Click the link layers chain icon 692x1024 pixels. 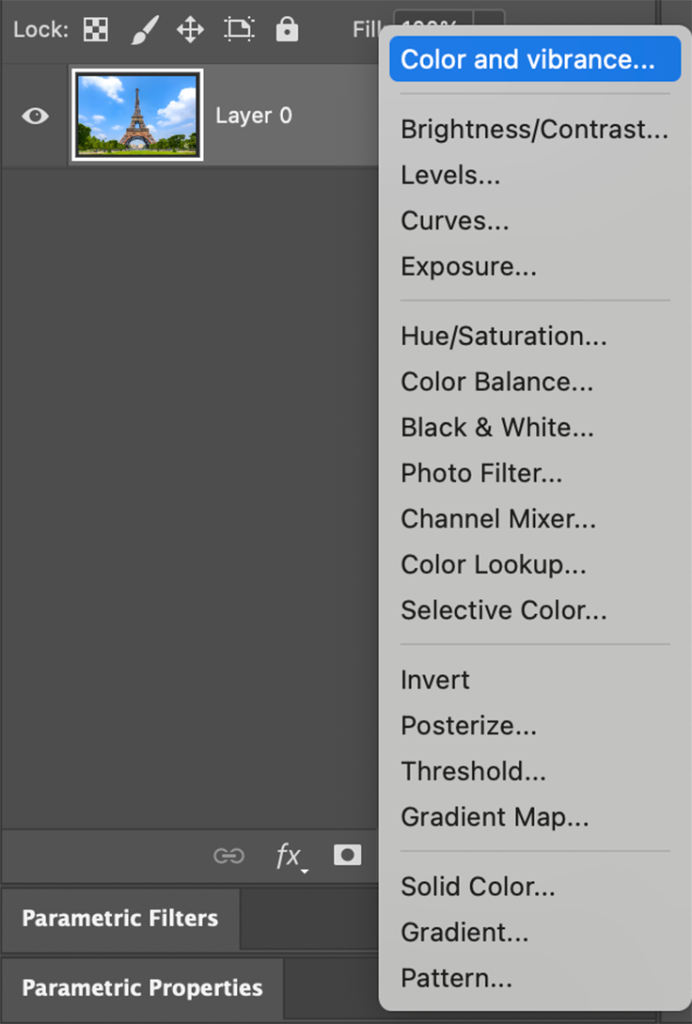click(229, 856)
